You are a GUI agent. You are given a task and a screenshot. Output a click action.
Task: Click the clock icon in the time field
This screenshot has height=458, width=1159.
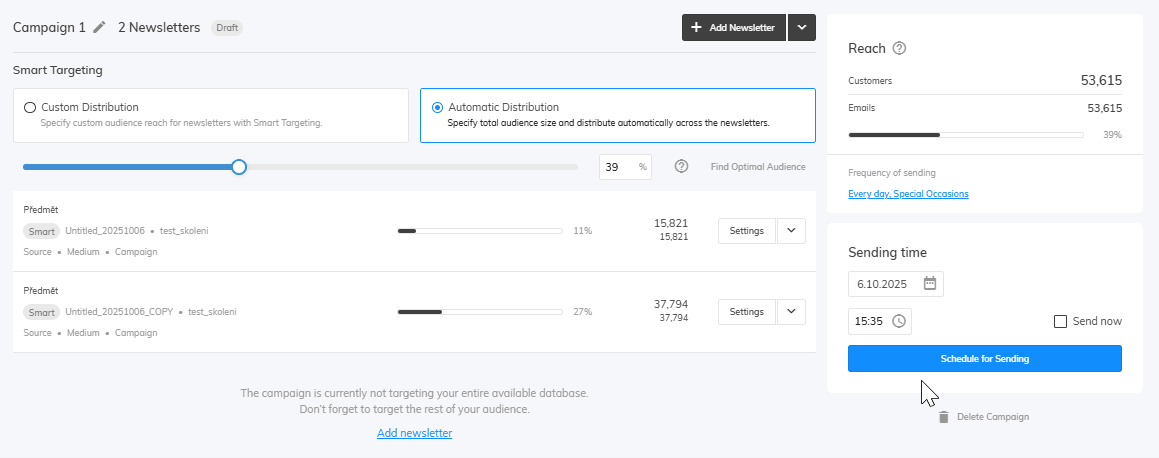898,321
